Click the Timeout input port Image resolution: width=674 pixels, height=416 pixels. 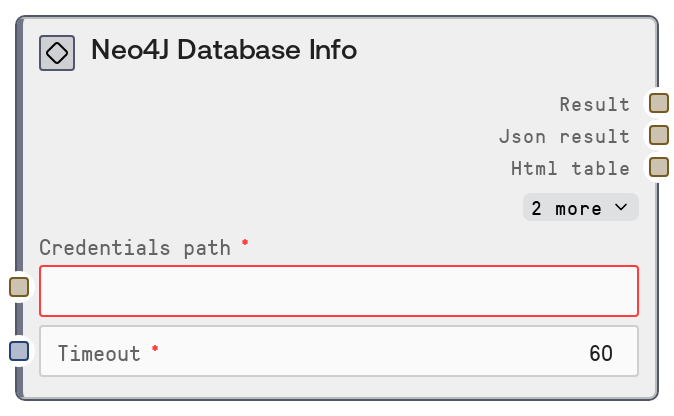coord(19,351)
